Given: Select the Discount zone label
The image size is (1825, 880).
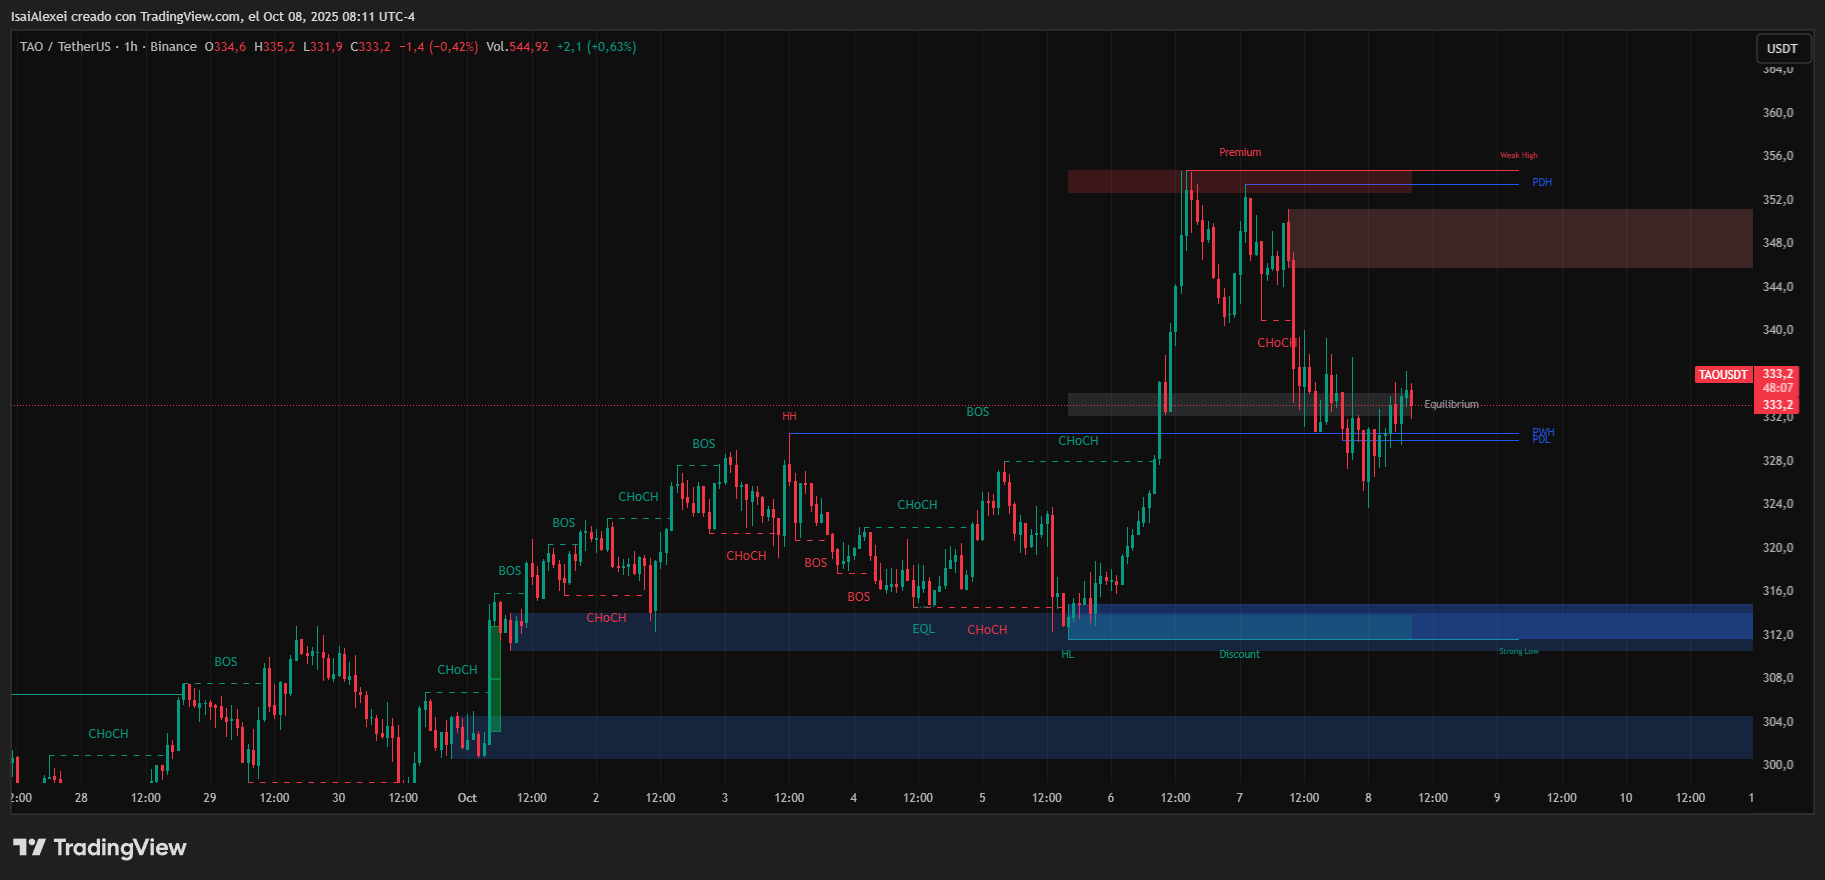Looking at the screenshot, I should (1239, 654).
